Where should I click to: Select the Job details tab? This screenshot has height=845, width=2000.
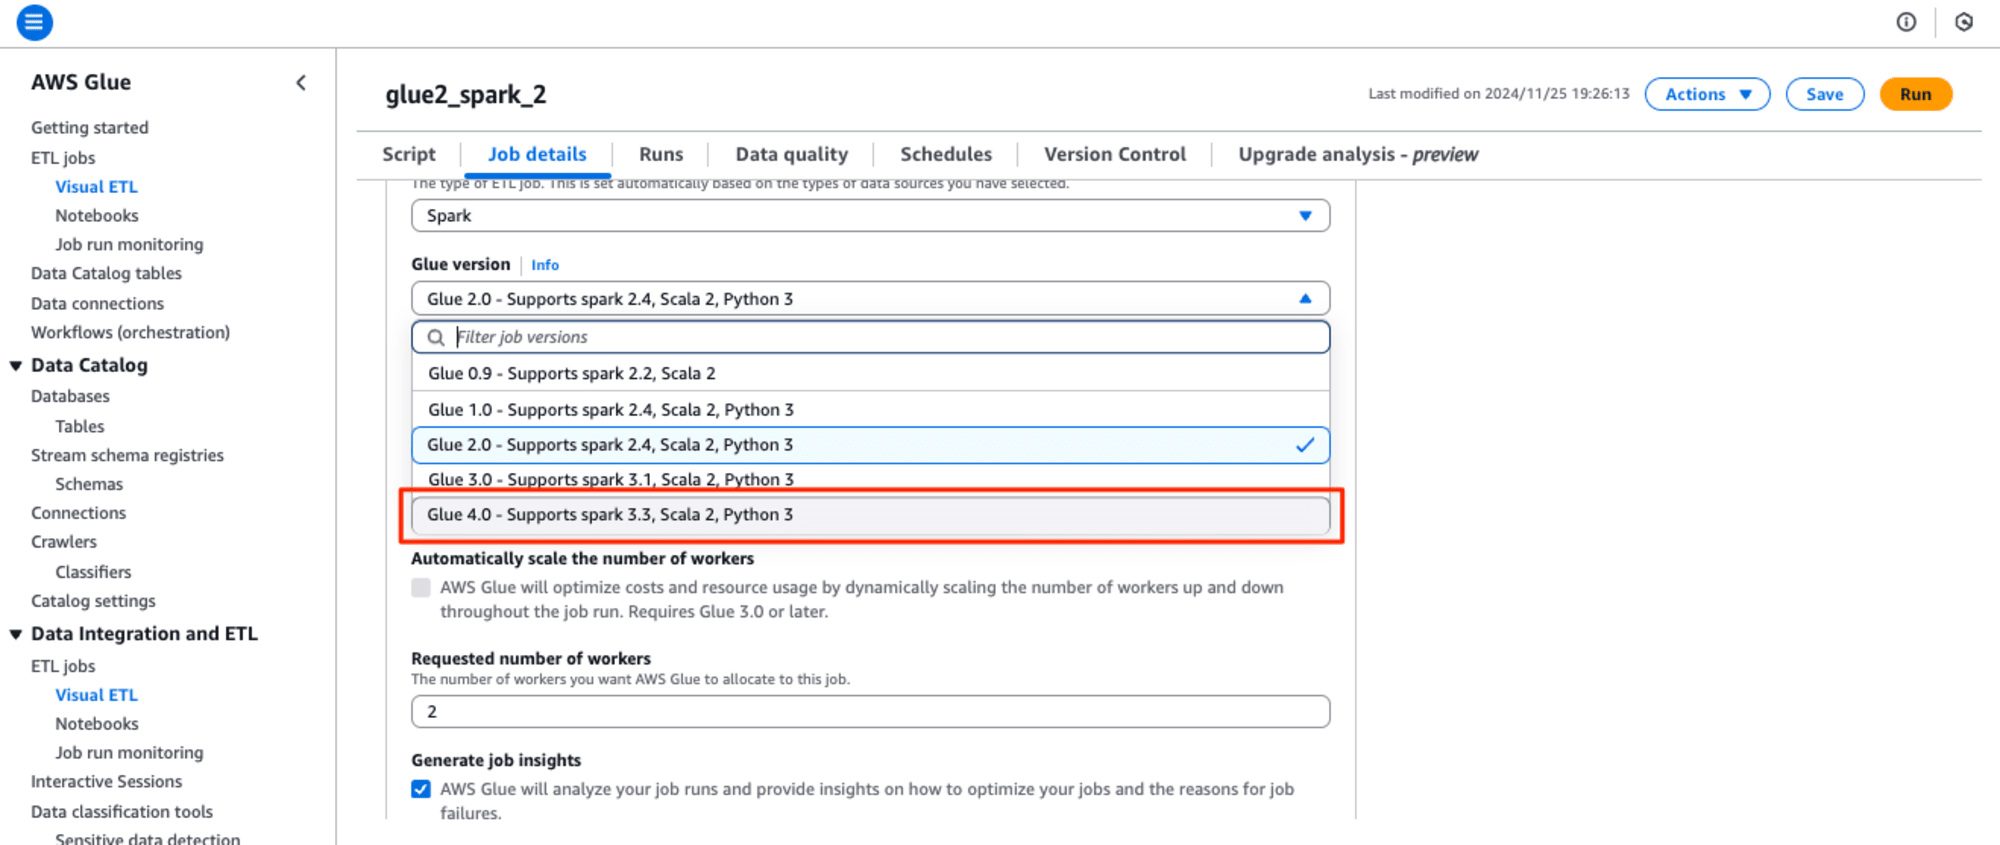(x=537, y=154)
